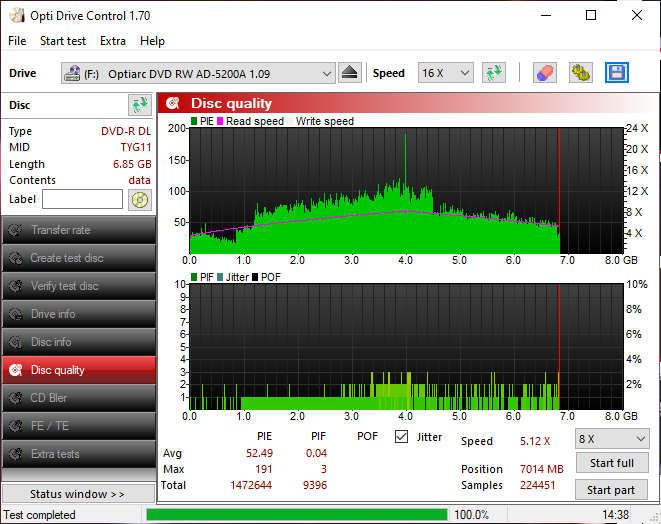This screenshot has width=661, height=524.
Task: Switch to the Drive info panel
Action: coord(79,314)
